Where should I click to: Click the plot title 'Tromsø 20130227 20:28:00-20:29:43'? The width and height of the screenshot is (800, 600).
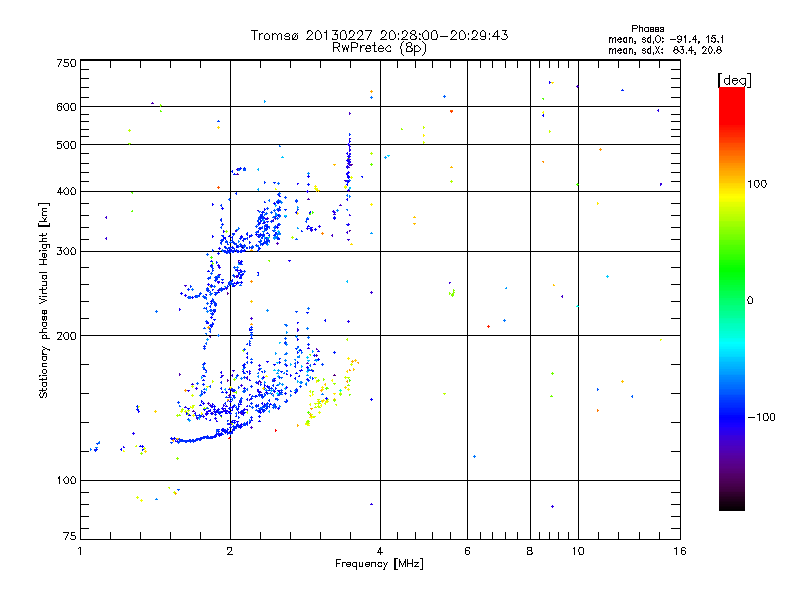(x=380, y=35)
